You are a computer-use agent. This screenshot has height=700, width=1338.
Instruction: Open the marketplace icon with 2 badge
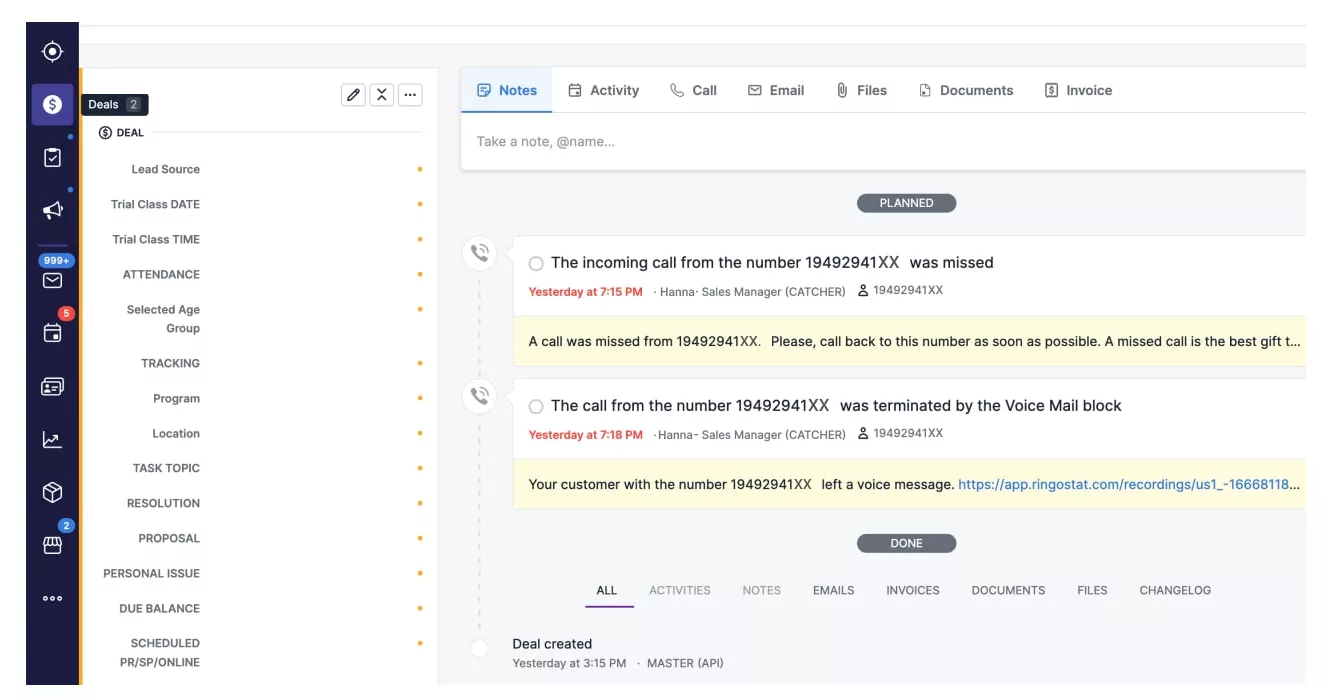coord(52,545)
